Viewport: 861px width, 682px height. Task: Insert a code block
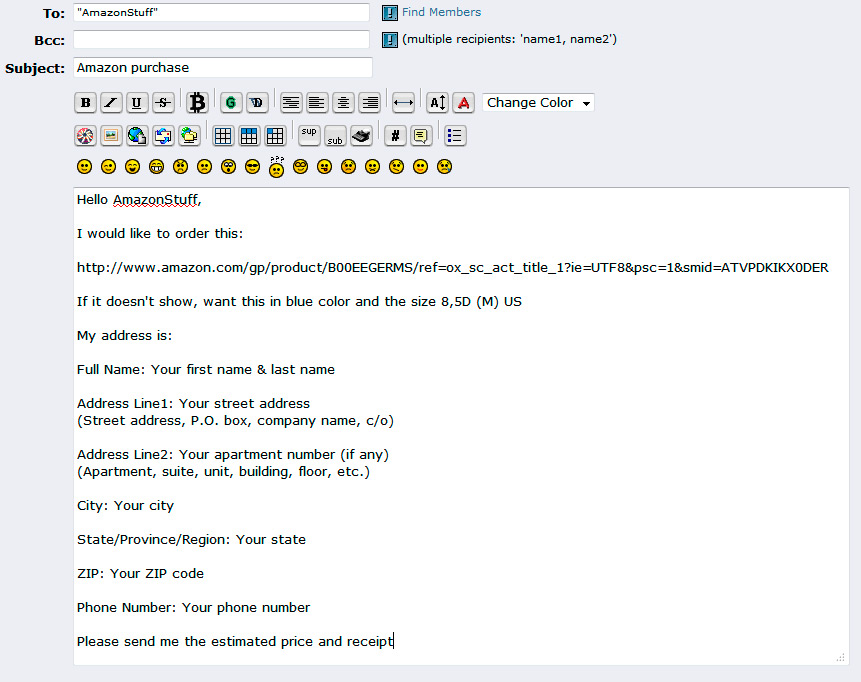[x=395, y=136]
